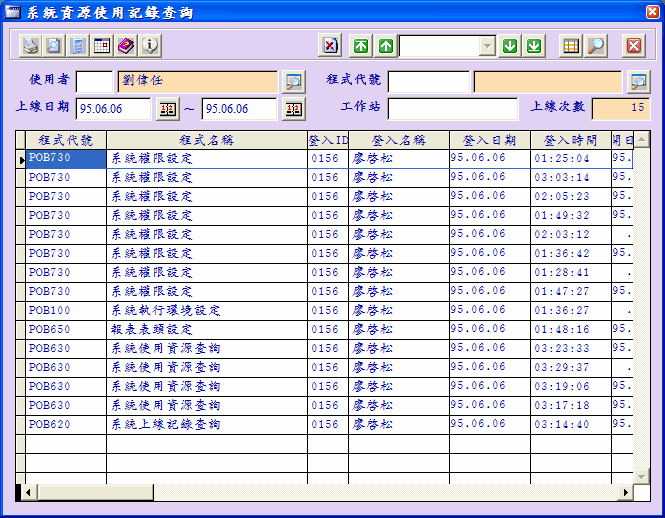The width and height of the screenshot is (665, 518).
Task: Open the toolbar combo box dropdown
Action: [487, 46]
